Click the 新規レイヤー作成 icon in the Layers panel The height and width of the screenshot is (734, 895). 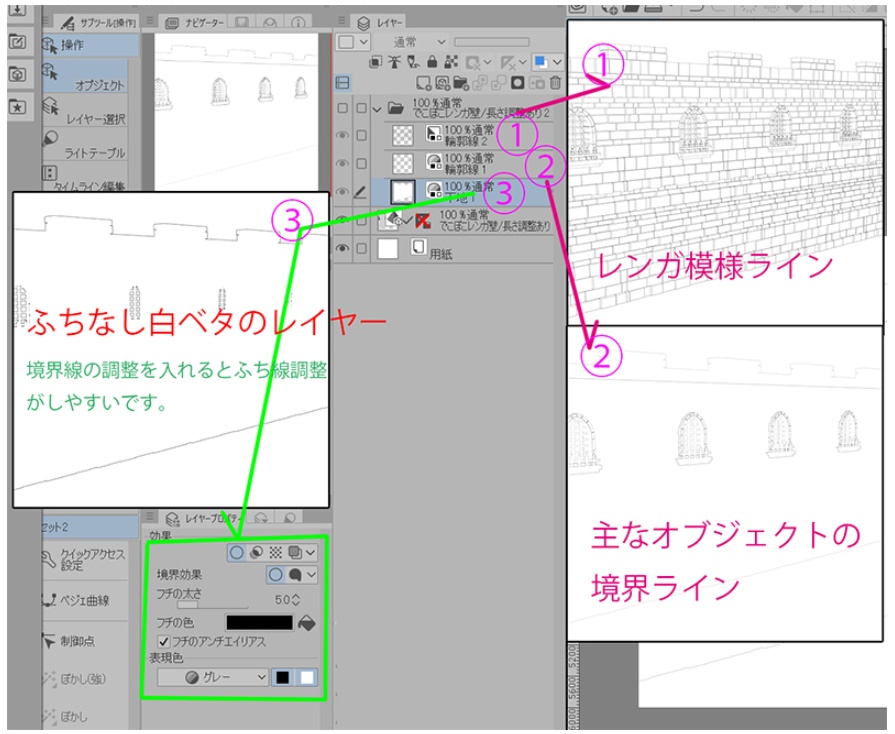point(421,81)
